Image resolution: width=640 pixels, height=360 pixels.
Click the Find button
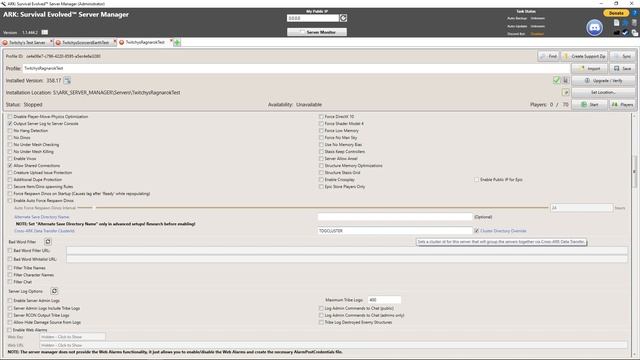[548, 56]
